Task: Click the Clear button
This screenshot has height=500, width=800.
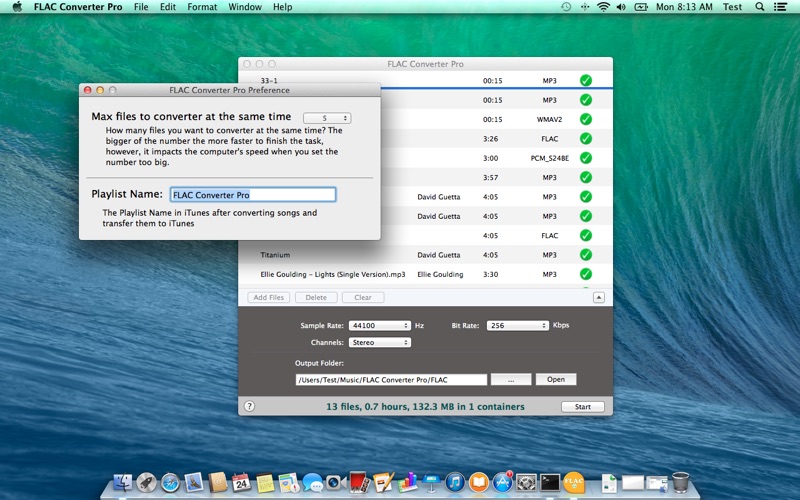Action: tap(363, 297)
